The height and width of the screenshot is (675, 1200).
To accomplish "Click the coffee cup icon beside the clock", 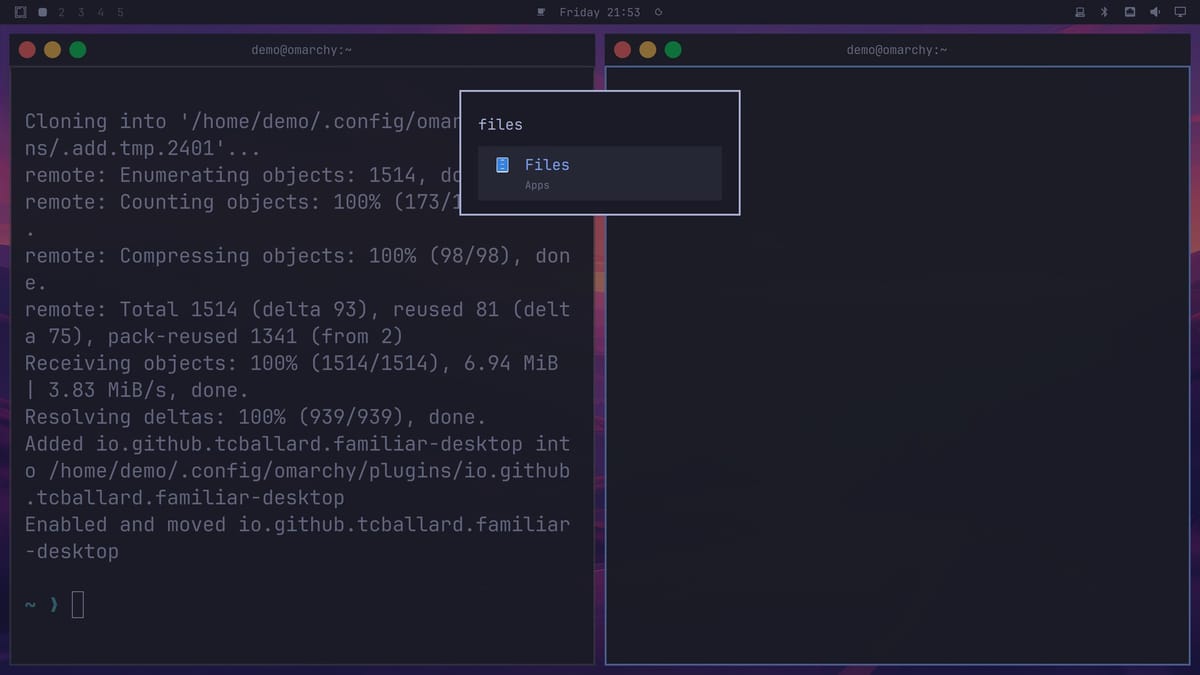I will [x=541, y=12].
